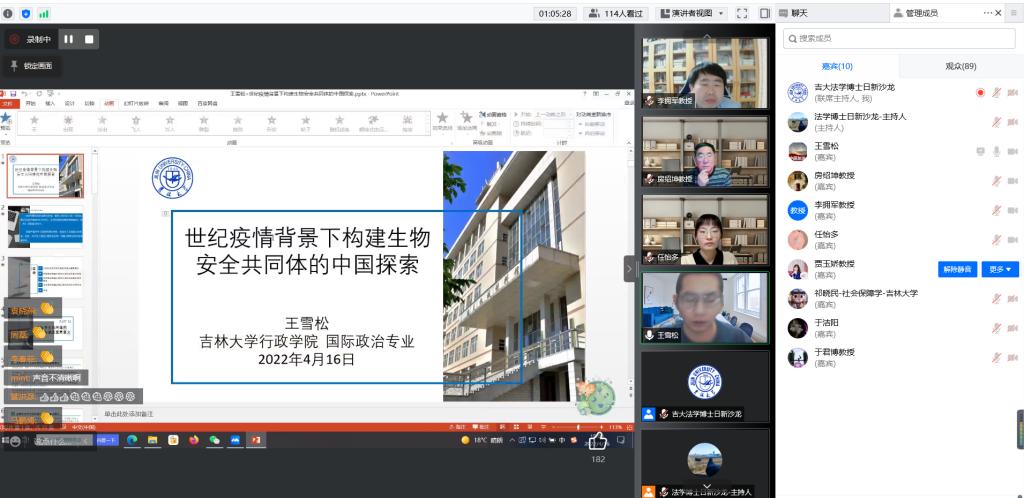Stop the meeting recording
1024x498 pixels.
(89, 39)
